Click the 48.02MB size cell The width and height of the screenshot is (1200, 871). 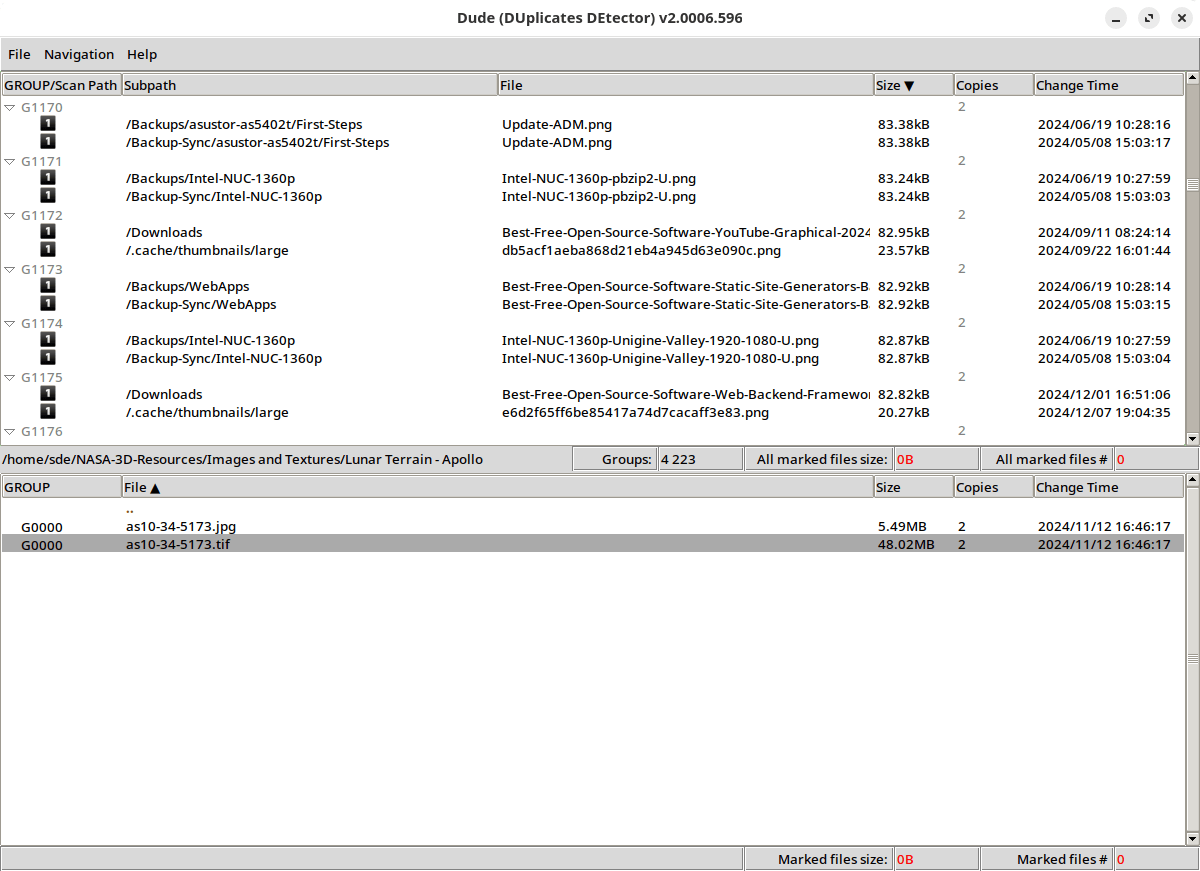click(x=906, y=544)
